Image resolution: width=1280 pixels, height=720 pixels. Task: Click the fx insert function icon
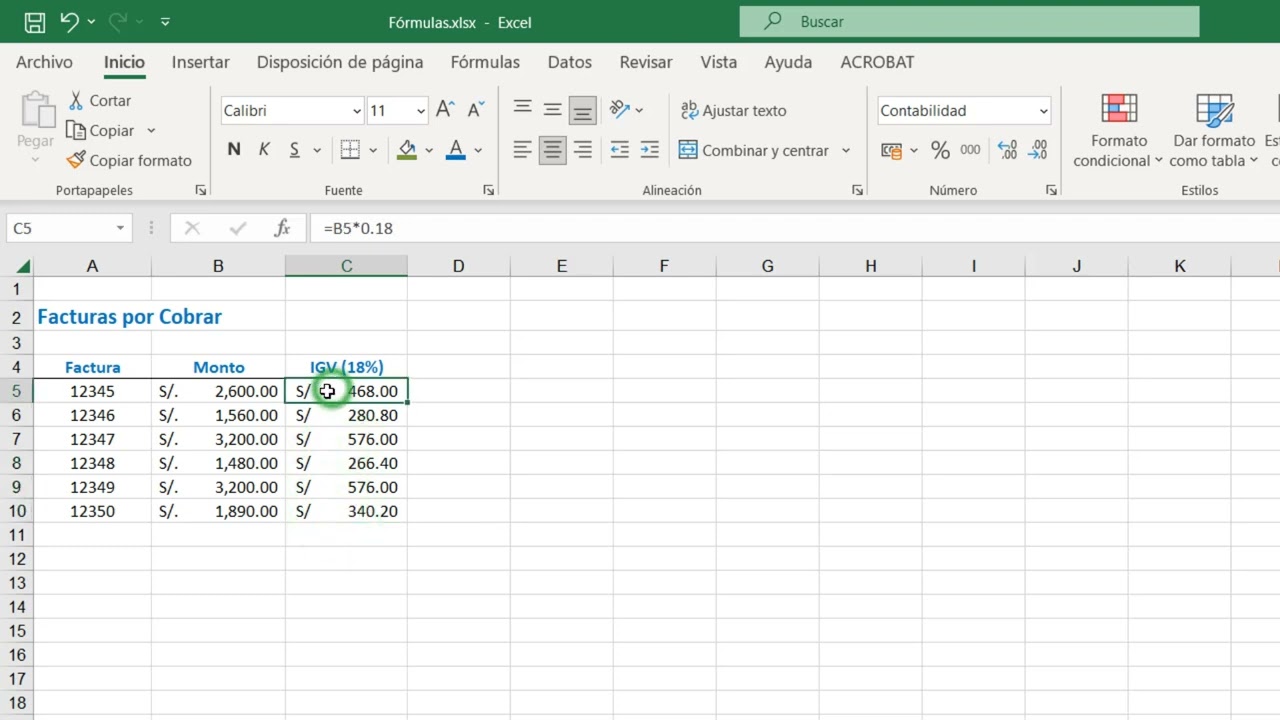282,228
